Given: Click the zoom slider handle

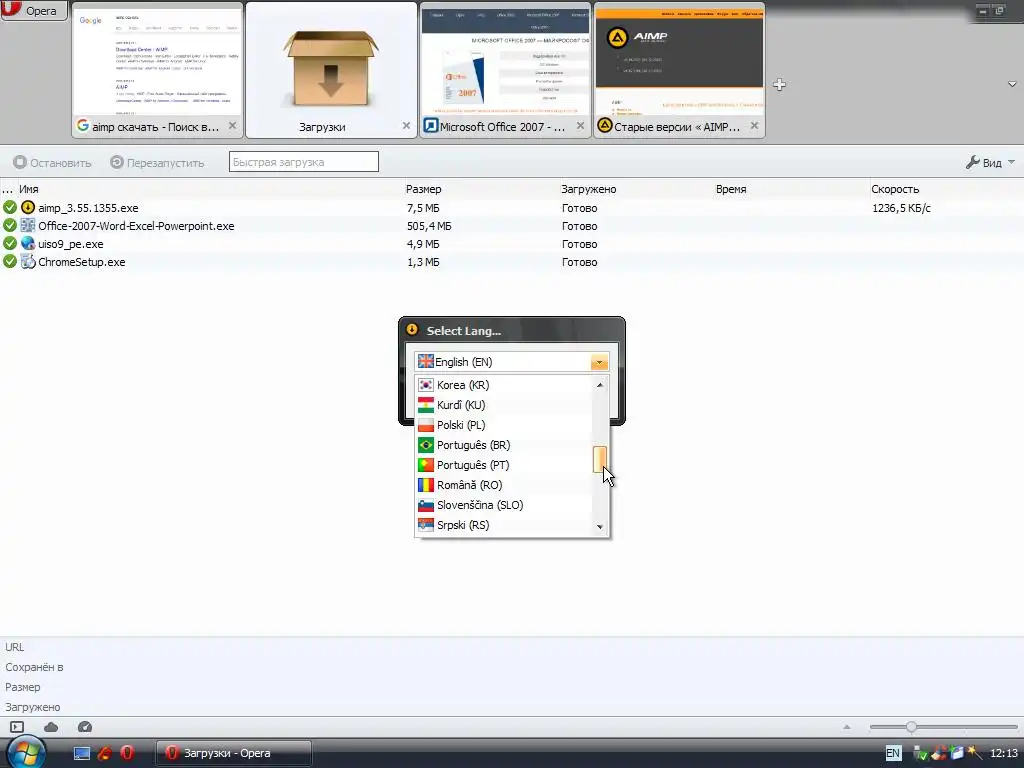Looking at the screenshot, I should (x=911, y=726).
